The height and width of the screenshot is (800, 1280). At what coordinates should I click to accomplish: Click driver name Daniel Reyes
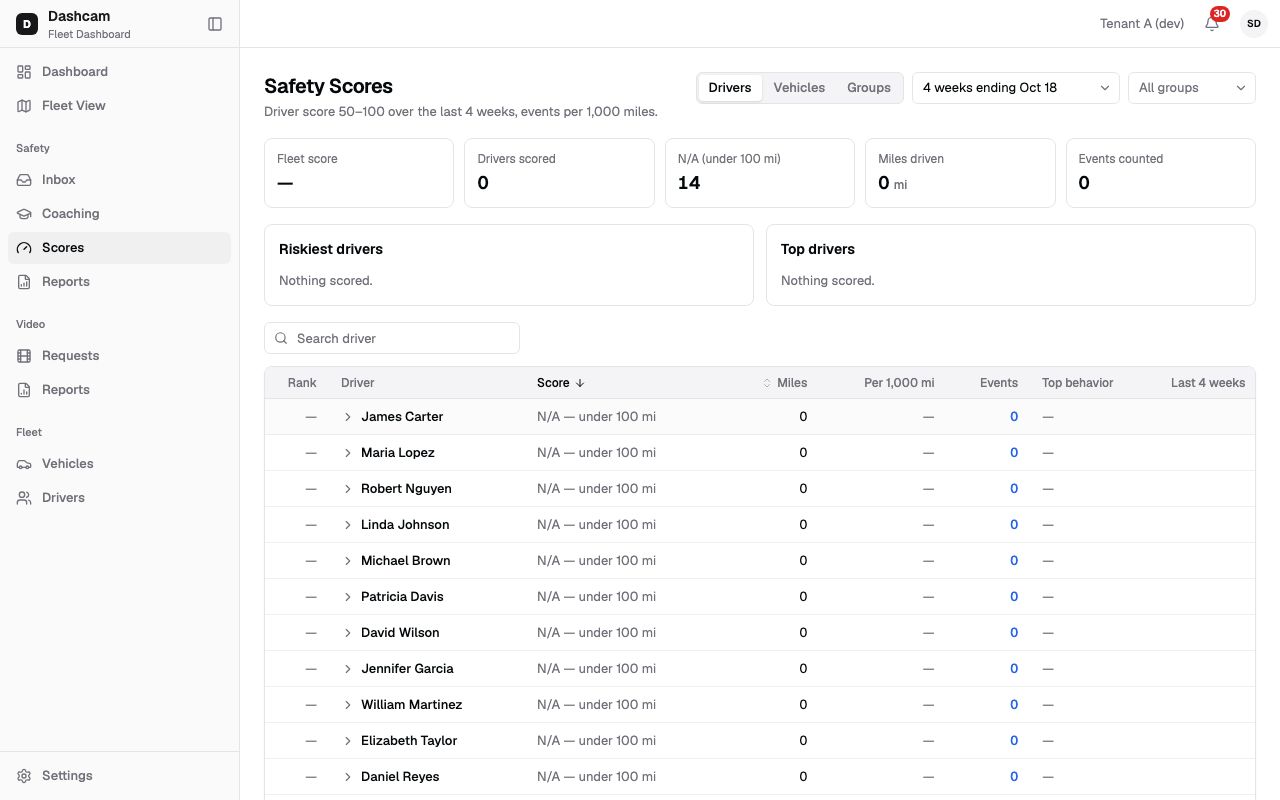coord(400,777)
